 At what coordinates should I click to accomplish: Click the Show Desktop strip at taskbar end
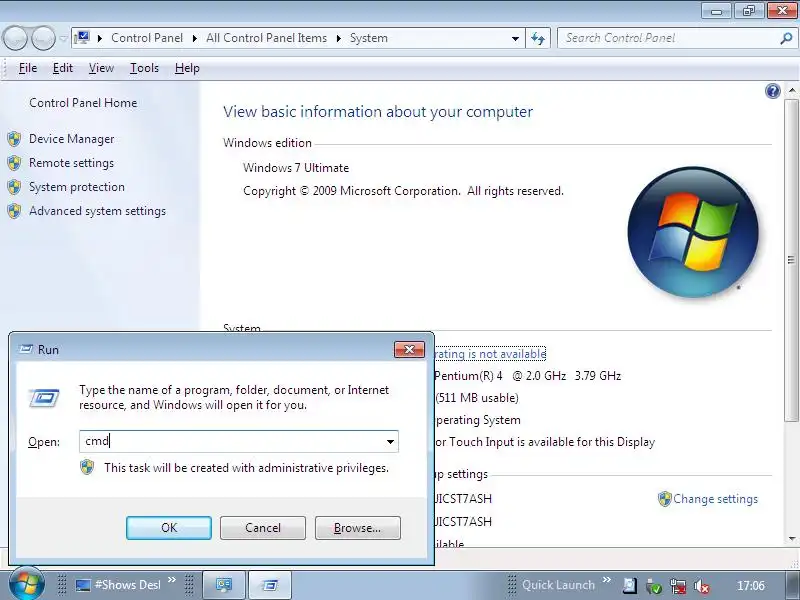tap(792, 585)
